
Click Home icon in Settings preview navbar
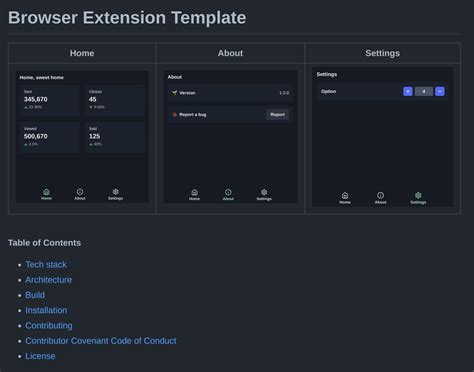(345, 195)
